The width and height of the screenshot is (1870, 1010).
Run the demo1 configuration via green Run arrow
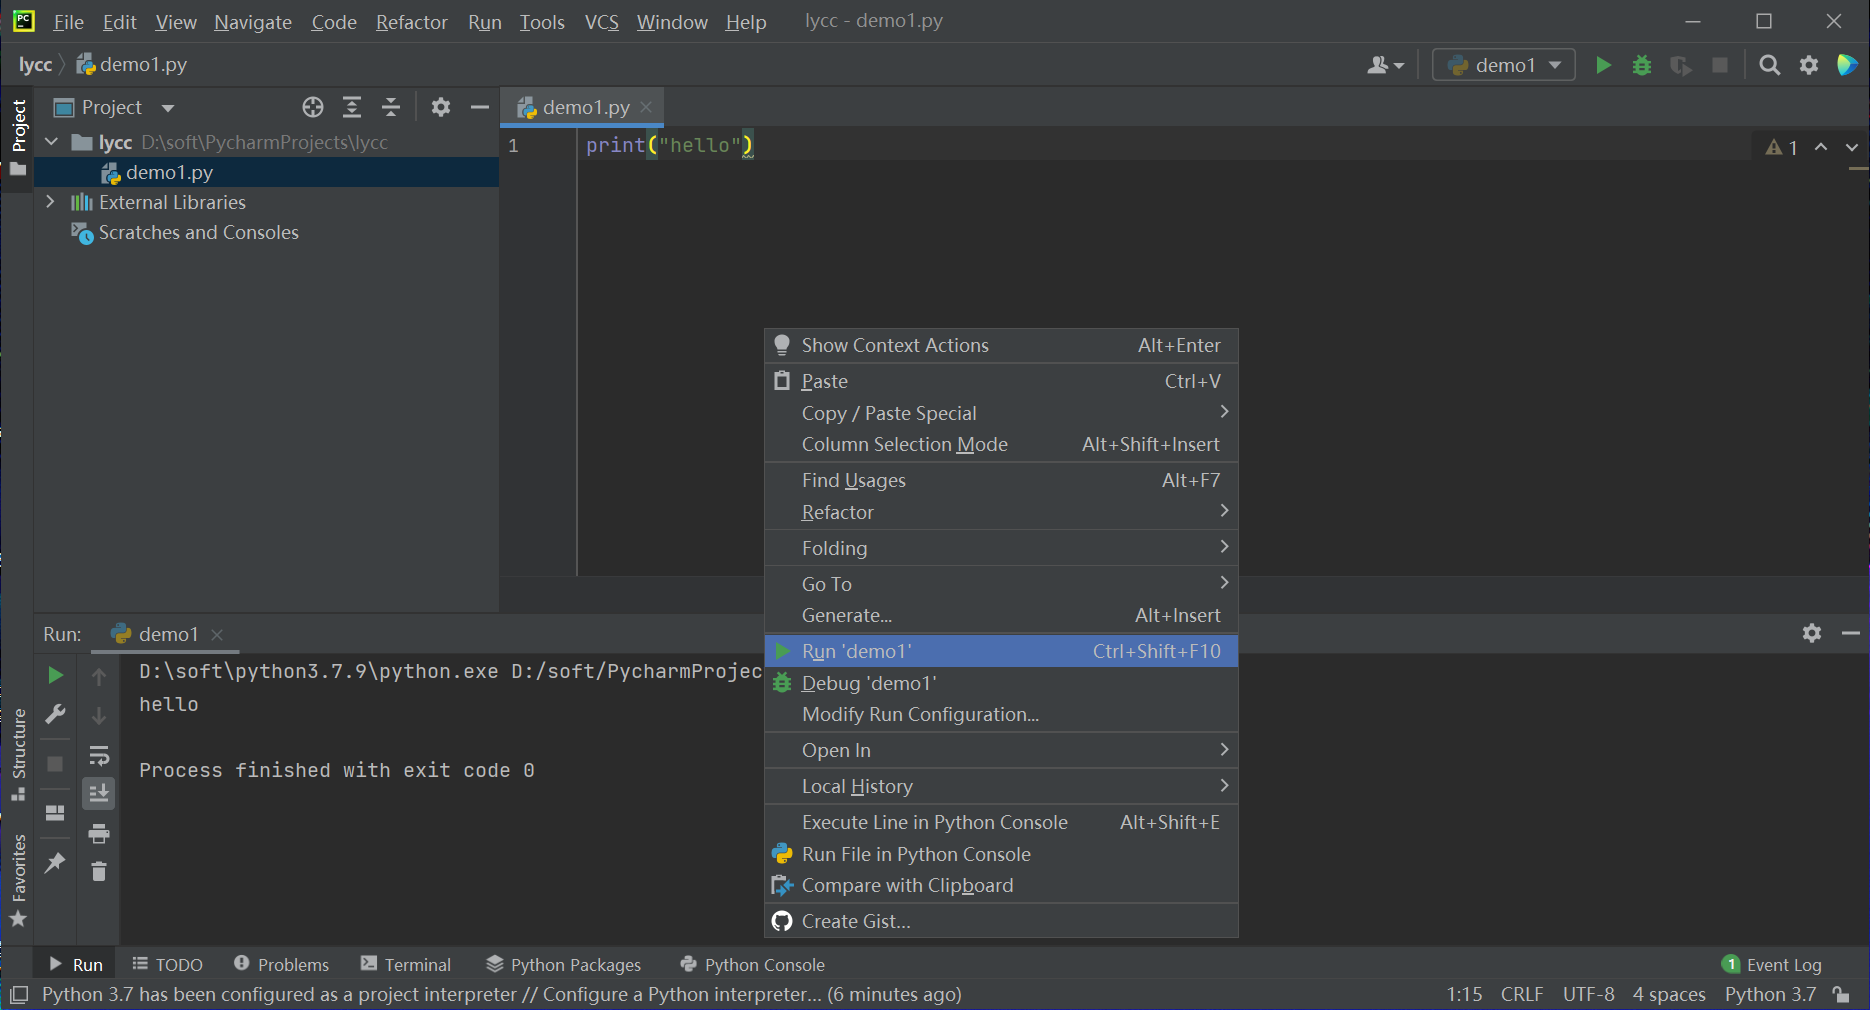pos(1603,64)
